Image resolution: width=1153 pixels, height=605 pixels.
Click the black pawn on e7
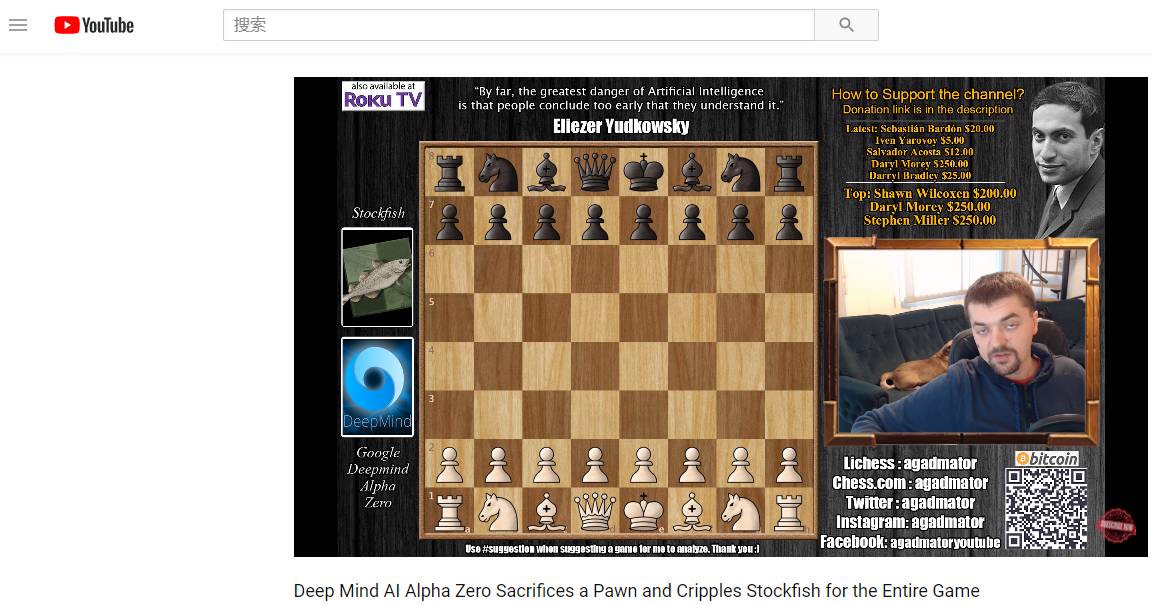coord(643,222)
